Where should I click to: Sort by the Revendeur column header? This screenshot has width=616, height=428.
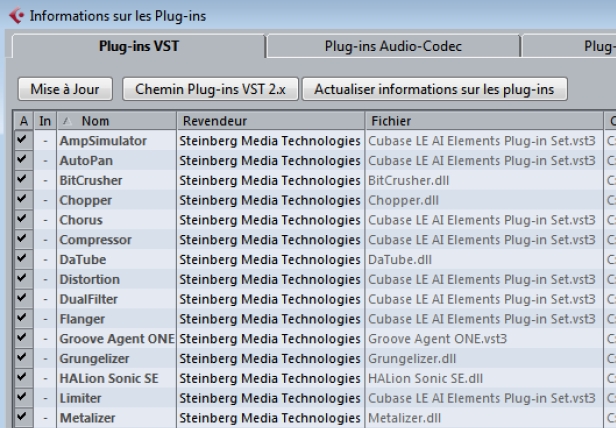(271, 121)
